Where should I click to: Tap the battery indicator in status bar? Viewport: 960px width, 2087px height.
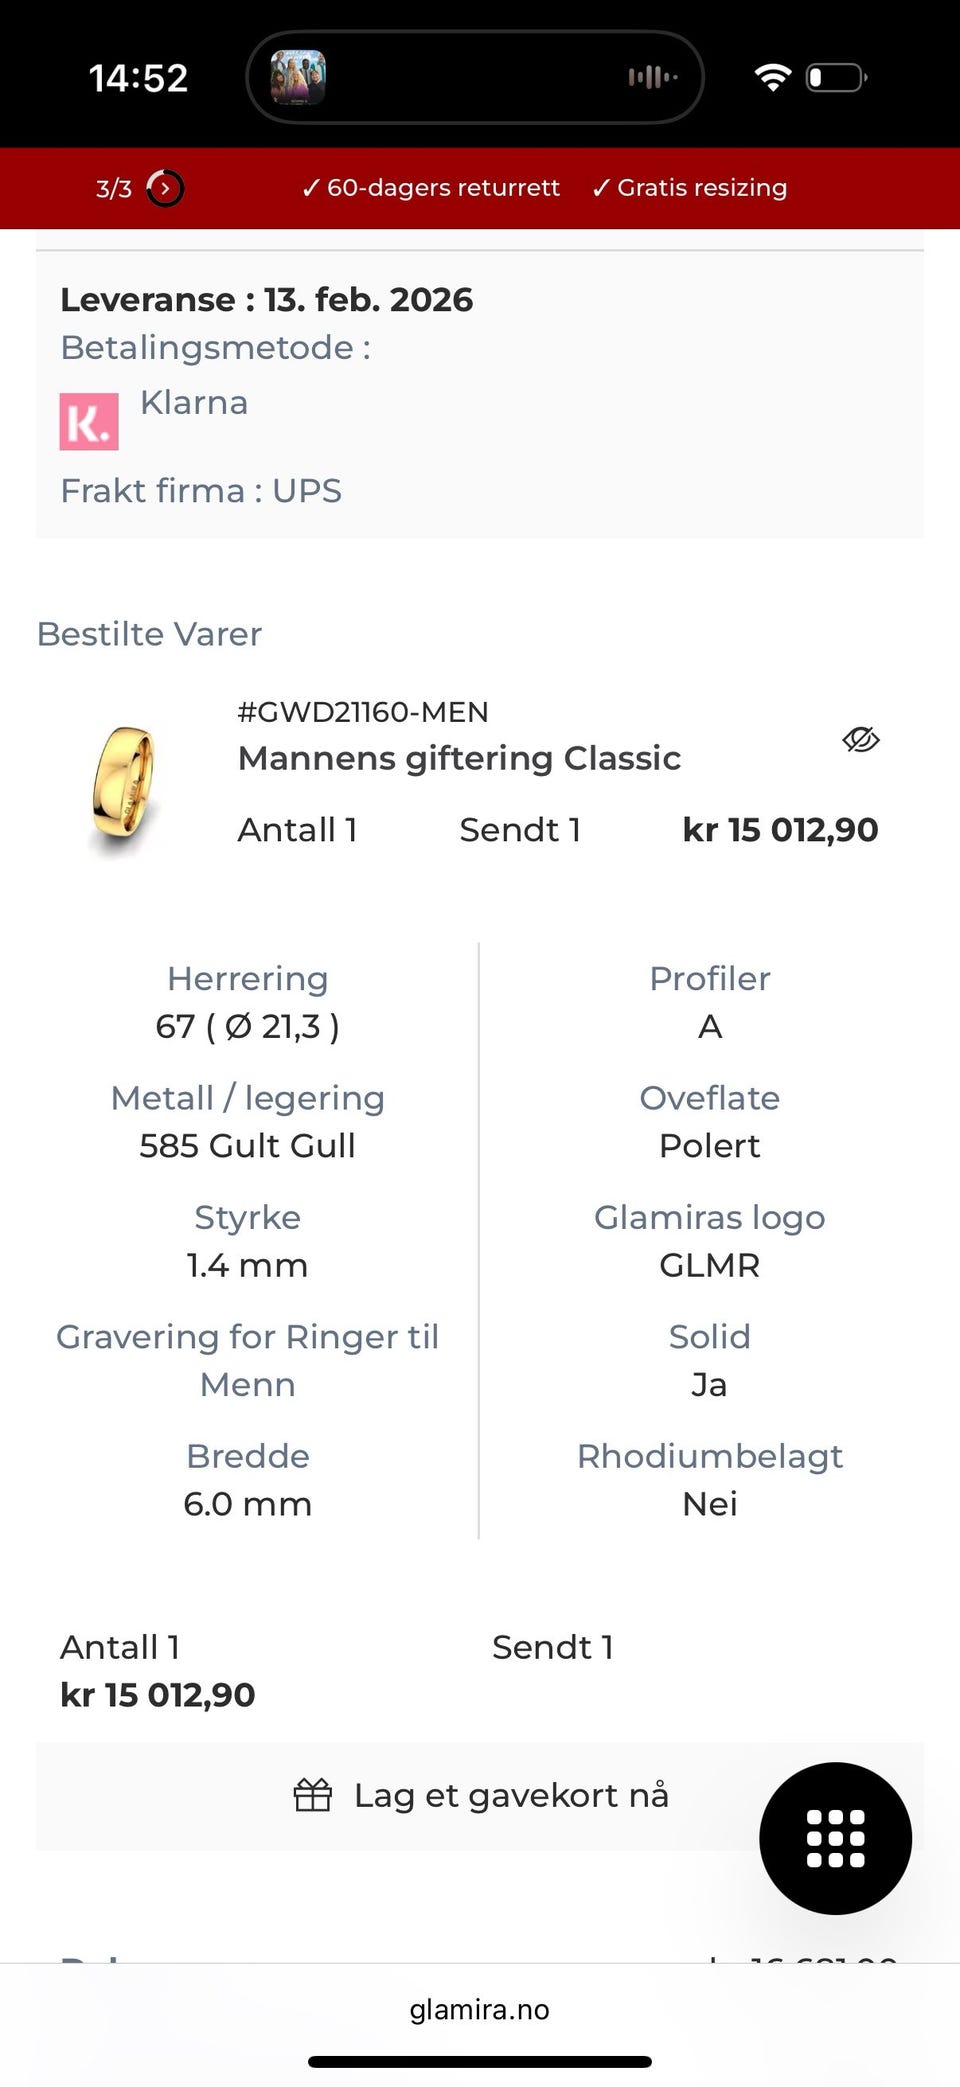click(x=836, y=75)
